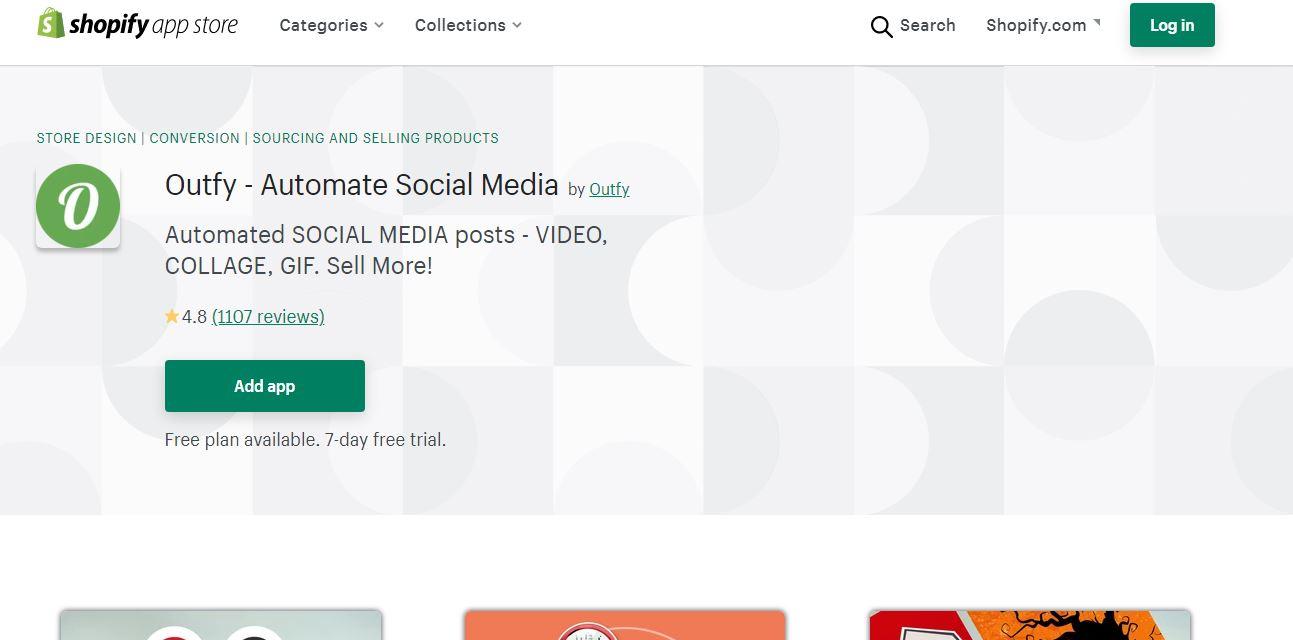1293x640 pixels.
Task: Open the red and orange screenshot thumbnail
Action: click(1030, 625)
